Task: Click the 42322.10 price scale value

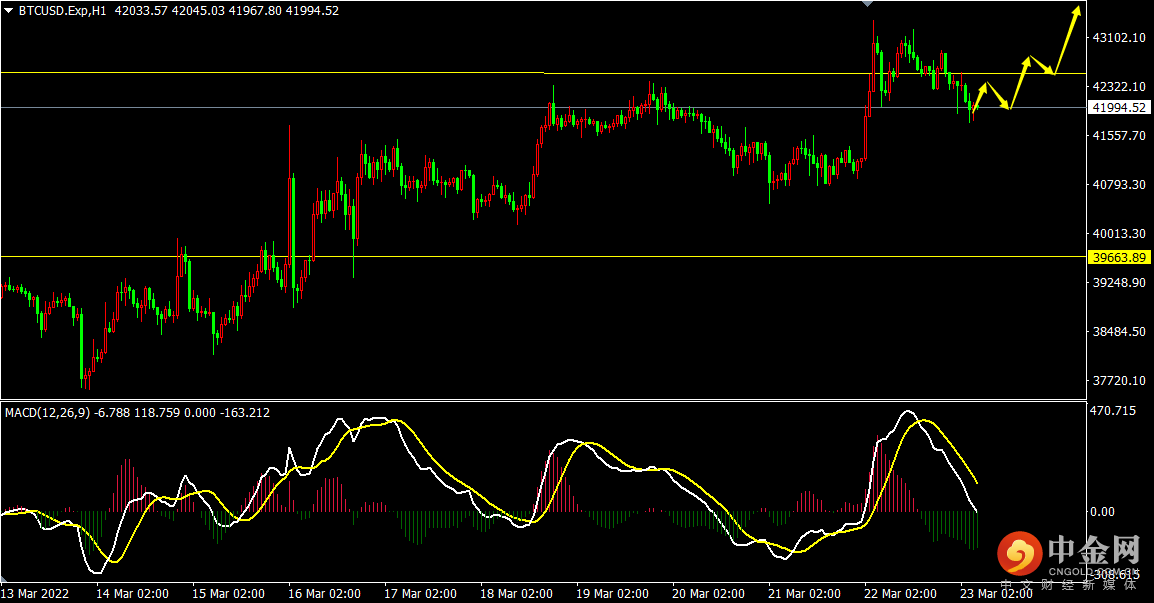Action: pos(1119,87)
